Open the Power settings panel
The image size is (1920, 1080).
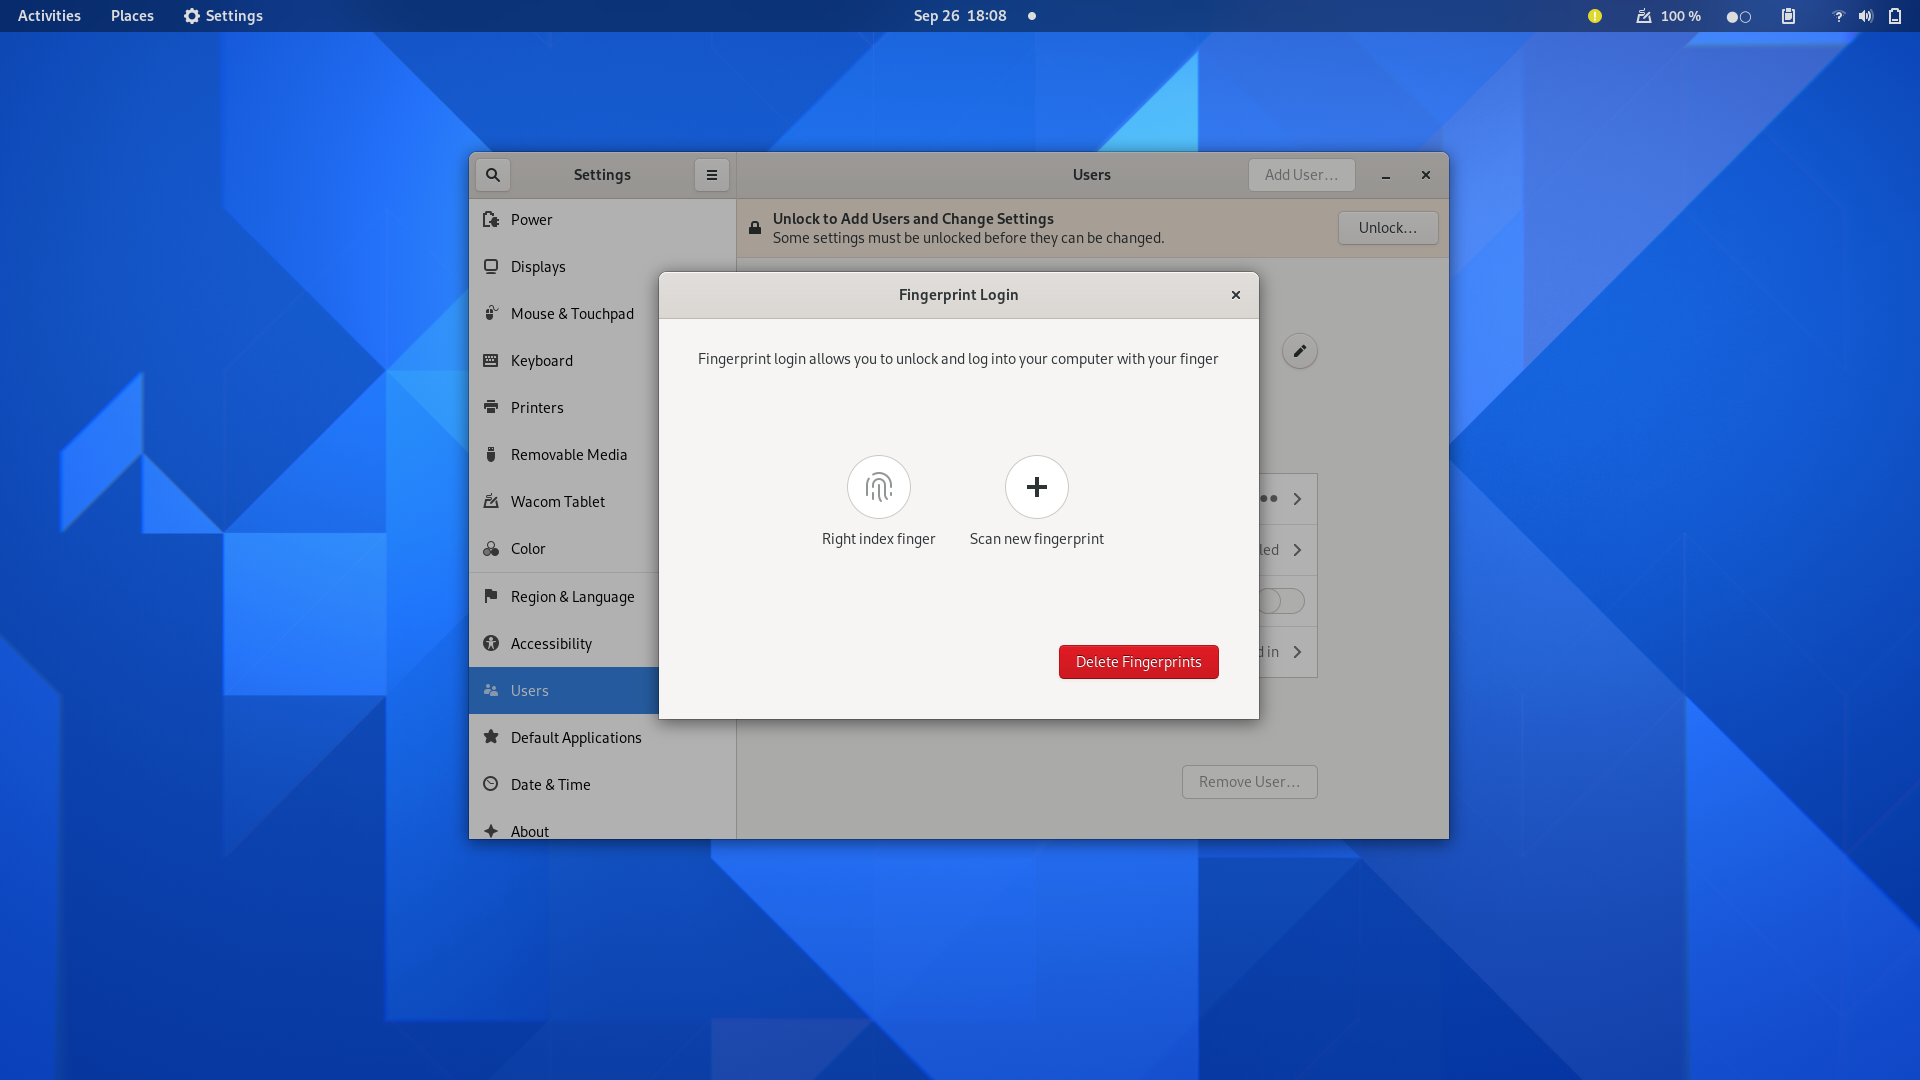[x=602, y=220]
